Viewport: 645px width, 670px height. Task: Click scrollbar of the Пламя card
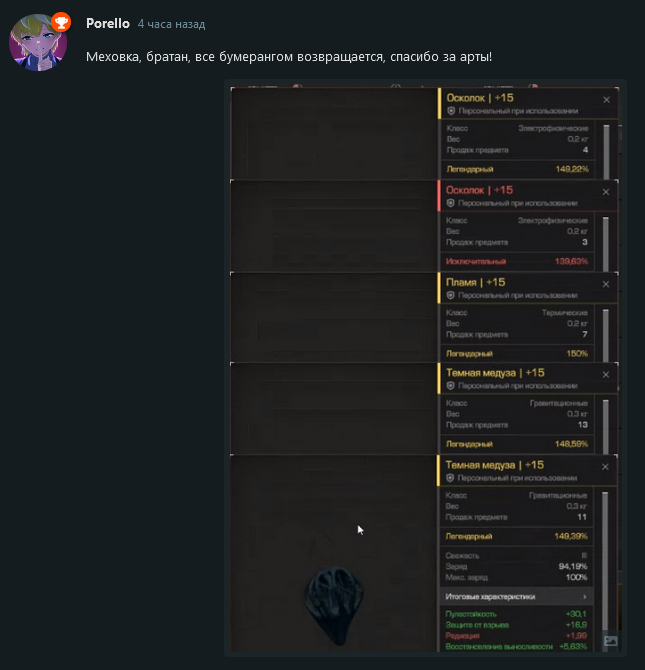coord(606,336)
